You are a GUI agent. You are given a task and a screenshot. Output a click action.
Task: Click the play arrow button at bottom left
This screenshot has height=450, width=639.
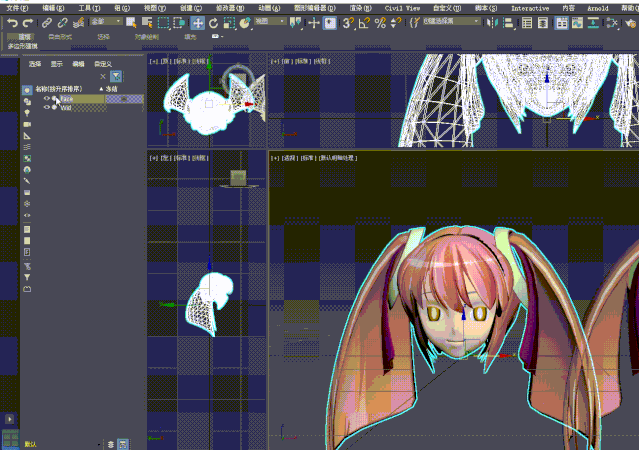click(x=9, y=419)
